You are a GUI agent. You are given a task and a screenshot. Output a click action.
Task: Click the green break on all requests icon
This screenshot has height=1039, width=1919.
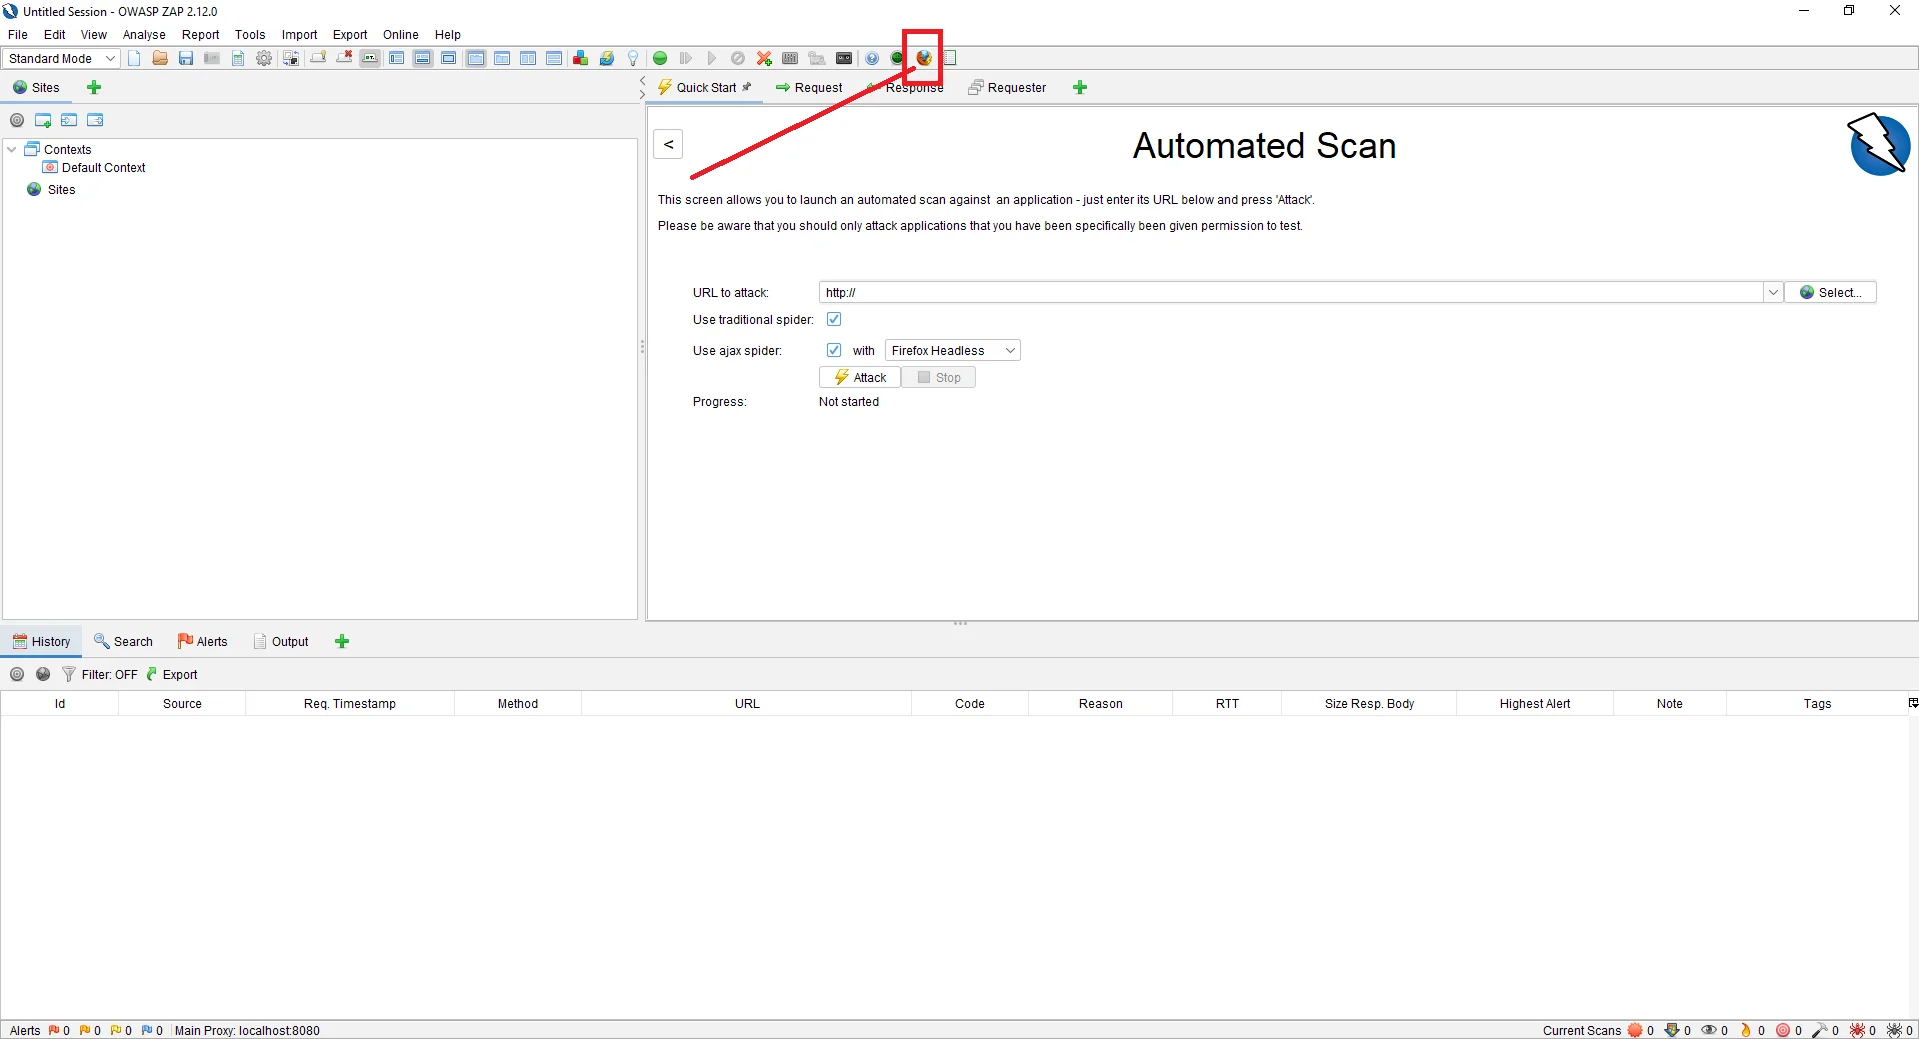(x=660, y=58)
